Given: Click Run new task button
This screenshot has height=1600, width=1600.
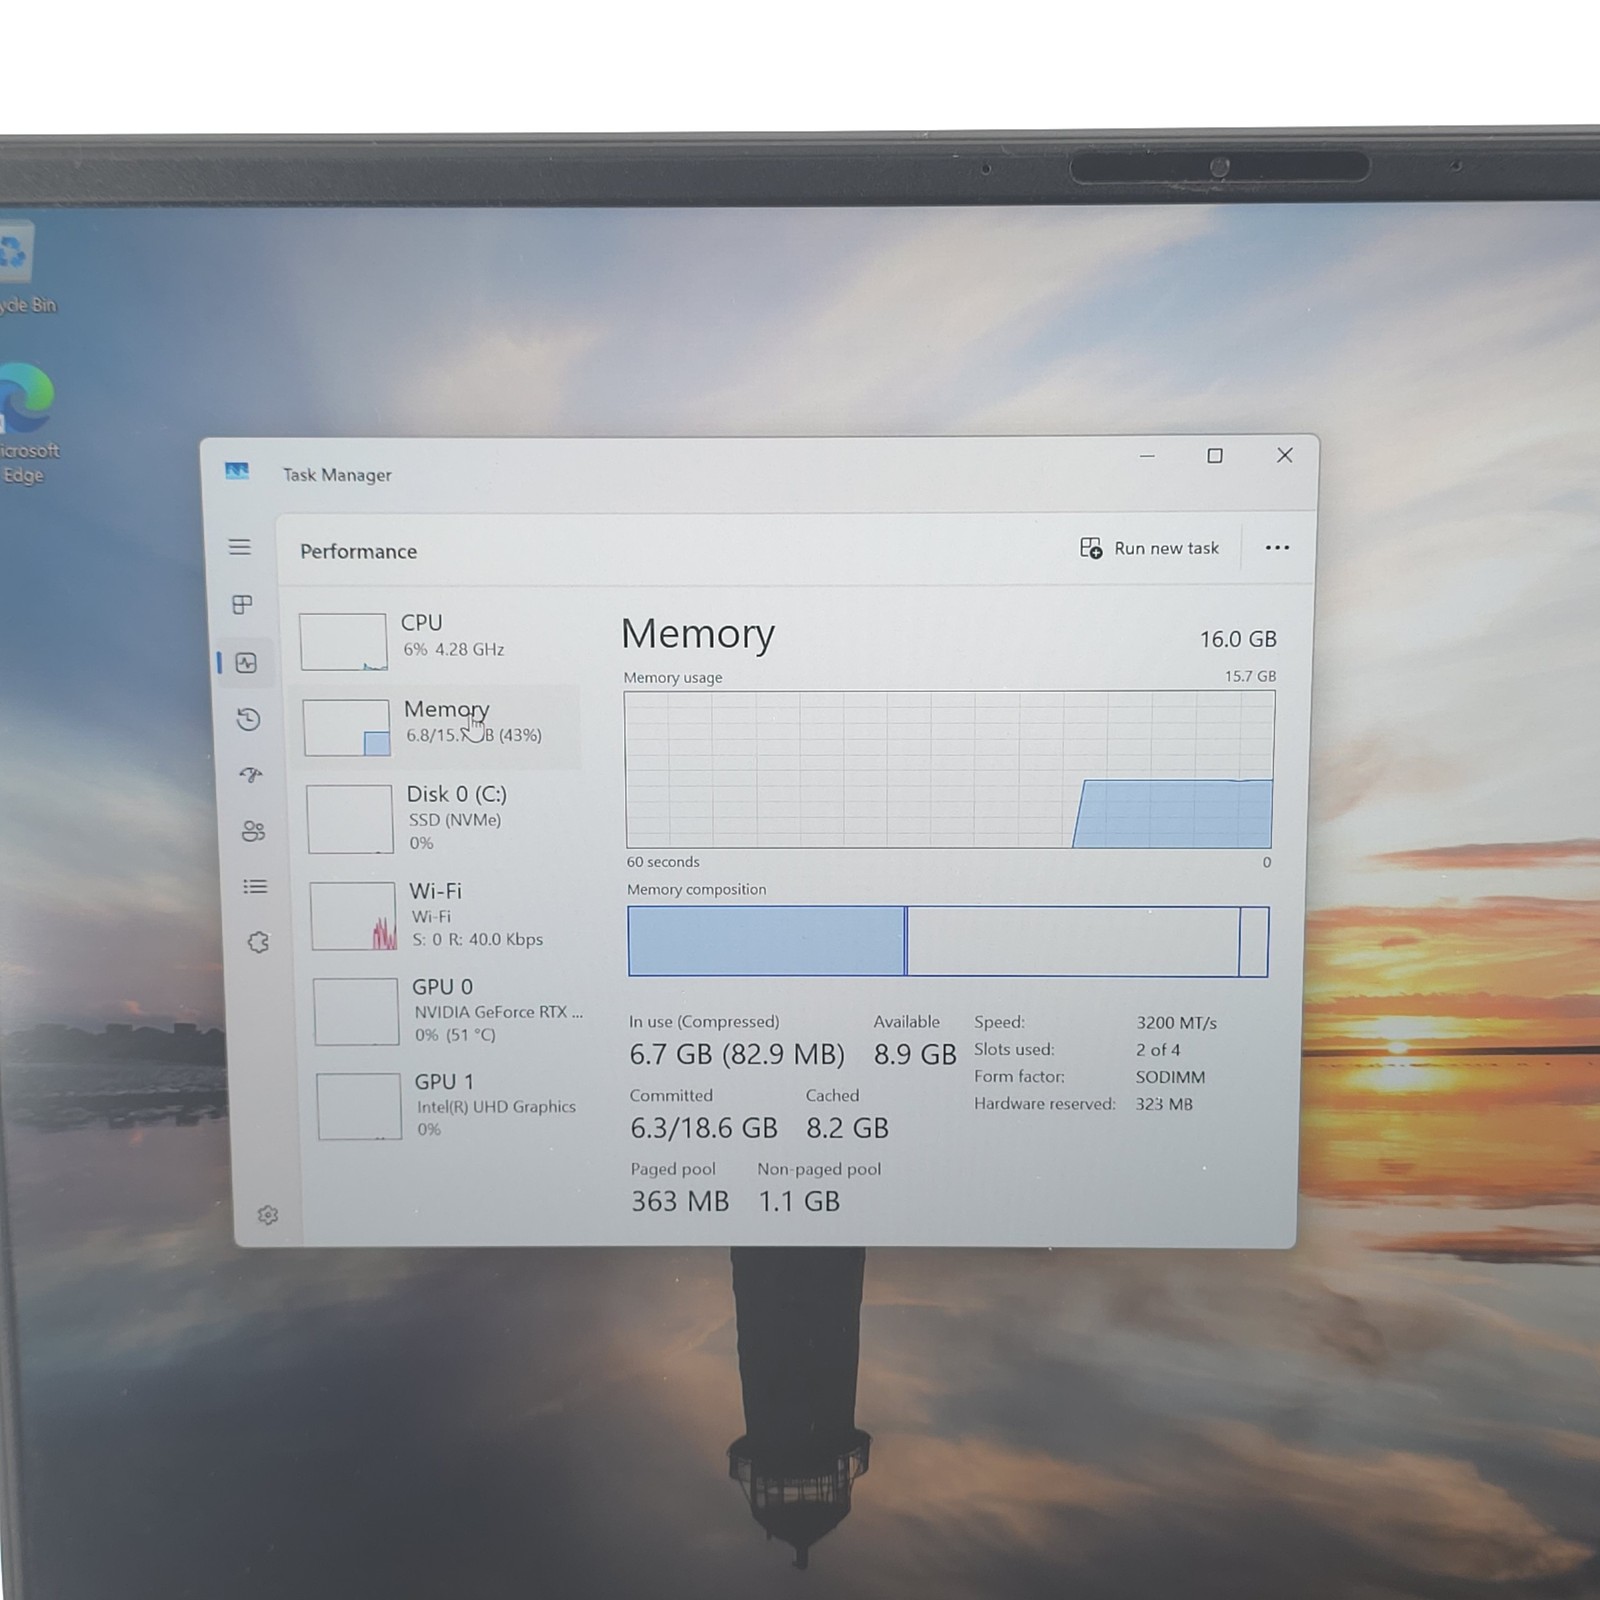Looking at the screenshot, I should pyautogui.click(x=1150, y=548).
